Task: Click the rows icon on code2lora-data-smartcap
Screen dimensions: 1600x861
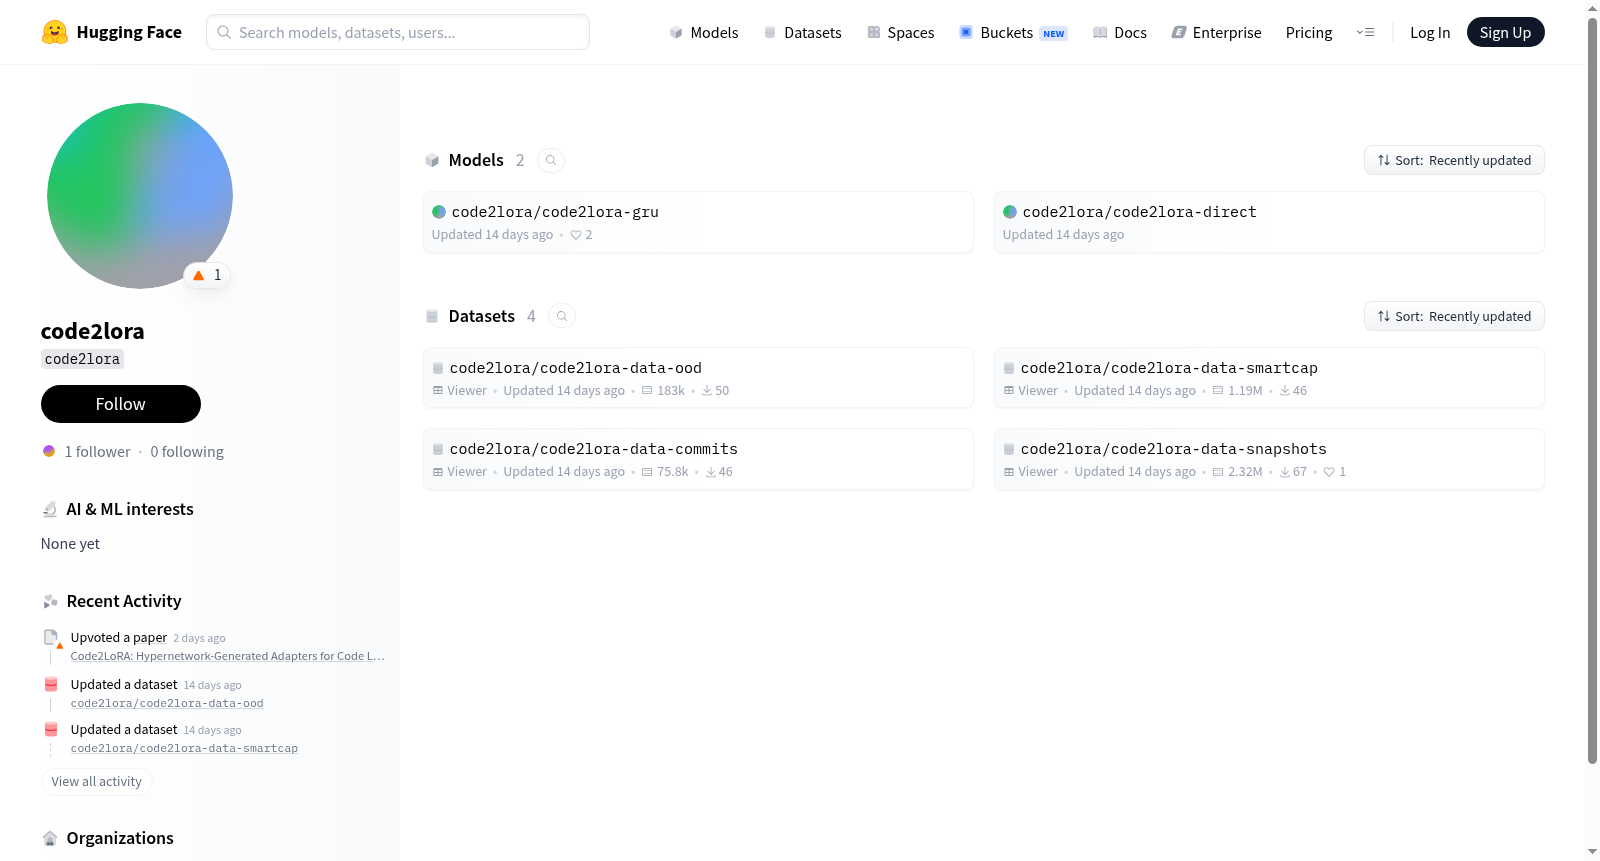Action: pyautogui.click(x=1218, y=391)
